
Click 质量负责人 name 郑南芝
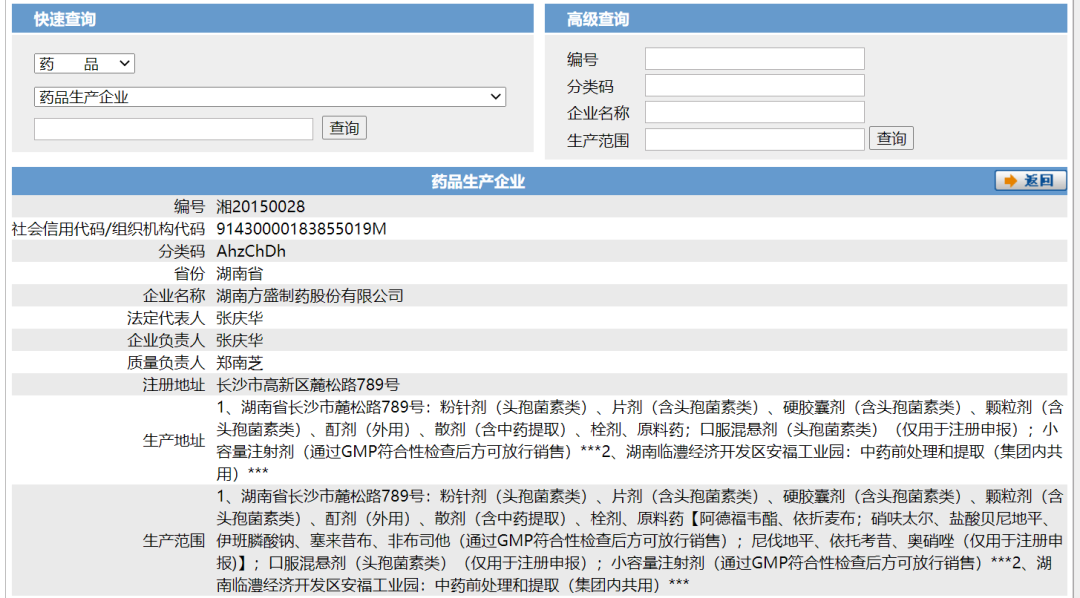point(239,362)
